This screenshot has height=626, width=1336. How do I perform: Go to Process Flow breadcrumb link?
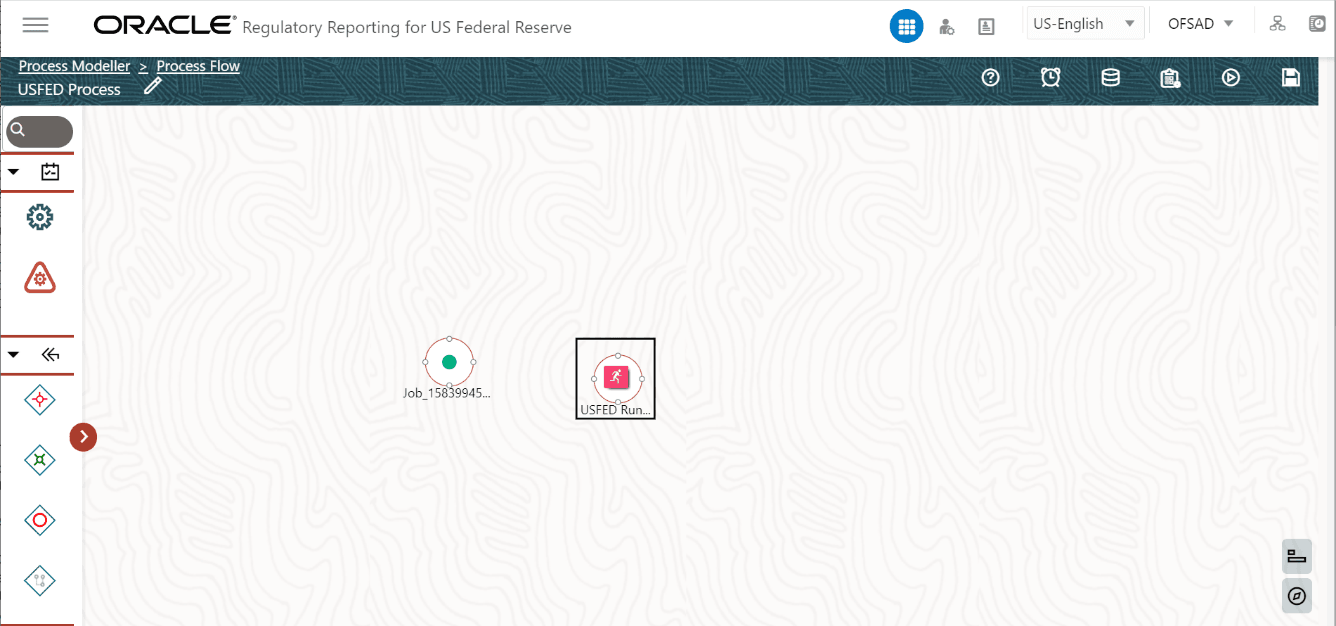point(198,66)
